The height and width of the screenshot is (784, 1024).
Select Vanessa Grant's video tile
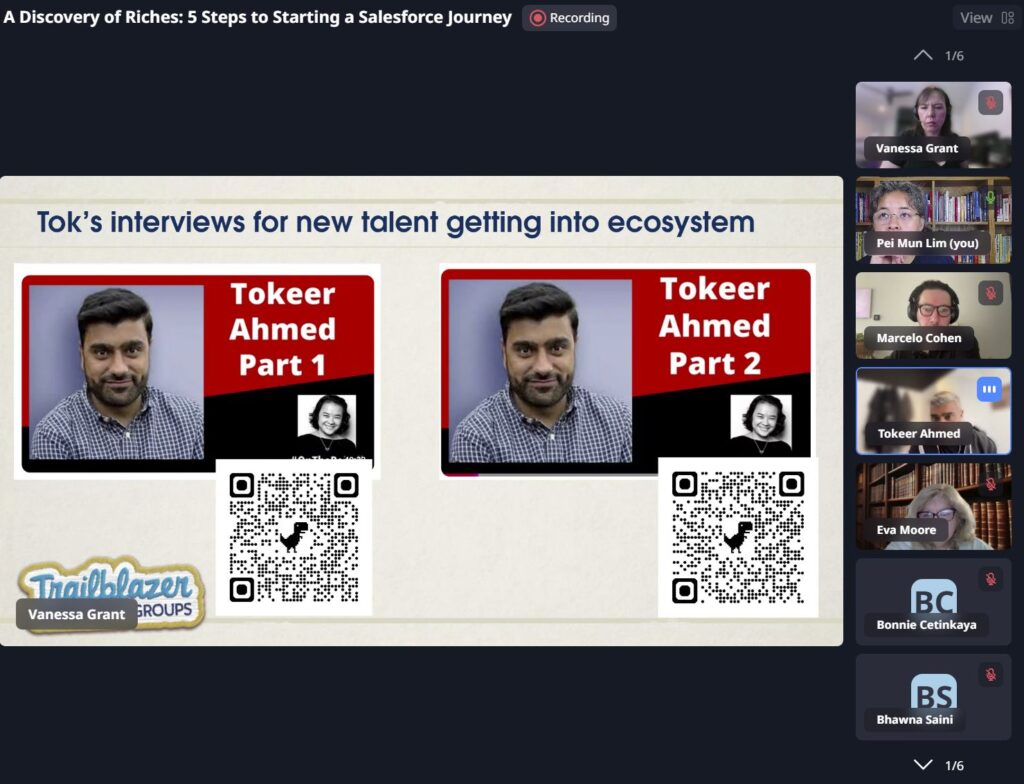click(933, 125)
